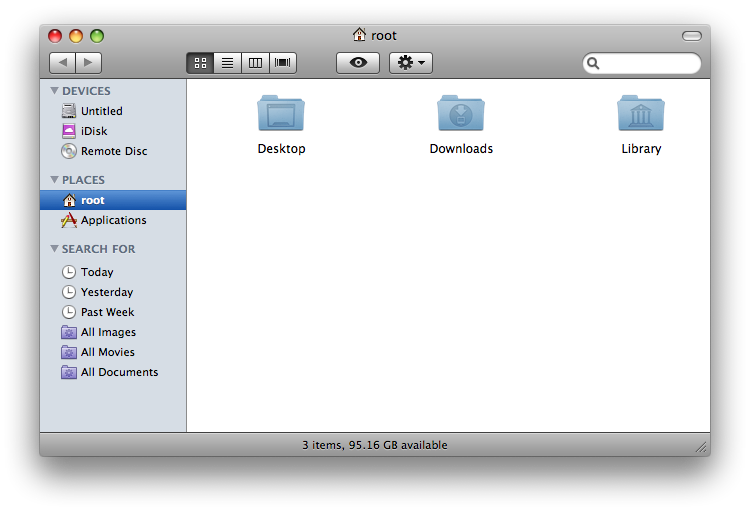Select iDisk in the sidebar

[93, 131]
